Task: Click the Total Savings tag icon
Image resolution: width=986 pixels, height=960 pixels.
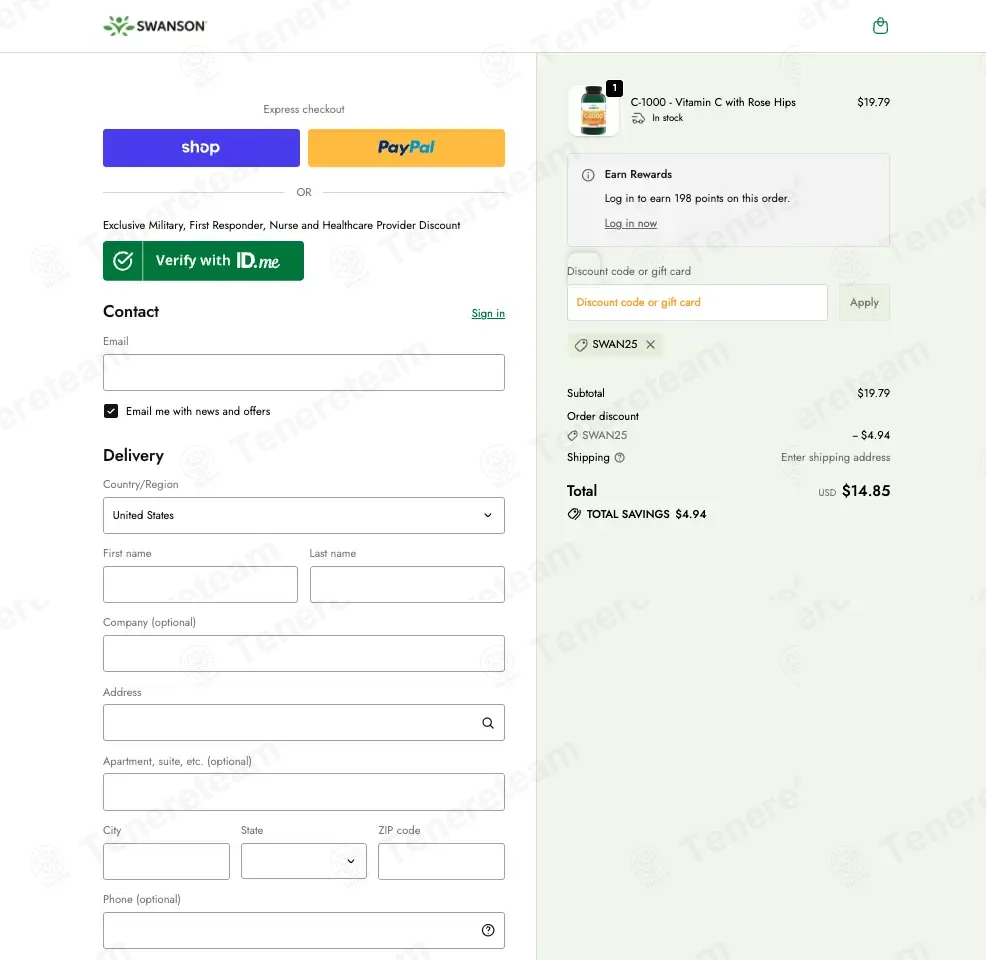Action: 574,514
